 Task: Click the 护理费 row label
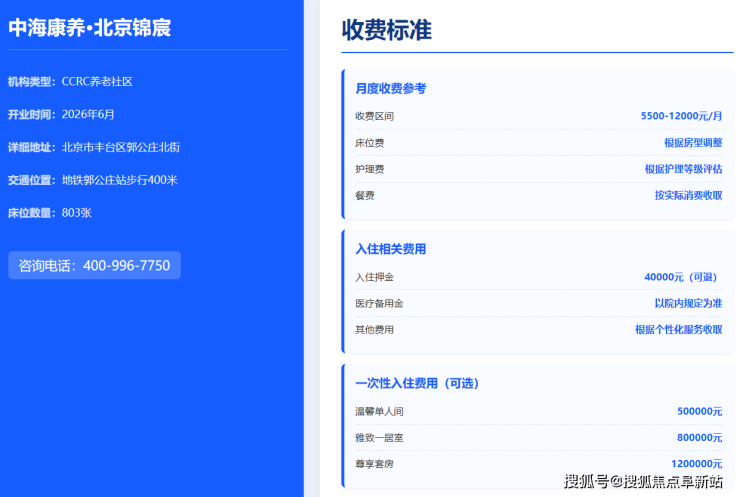370,169
